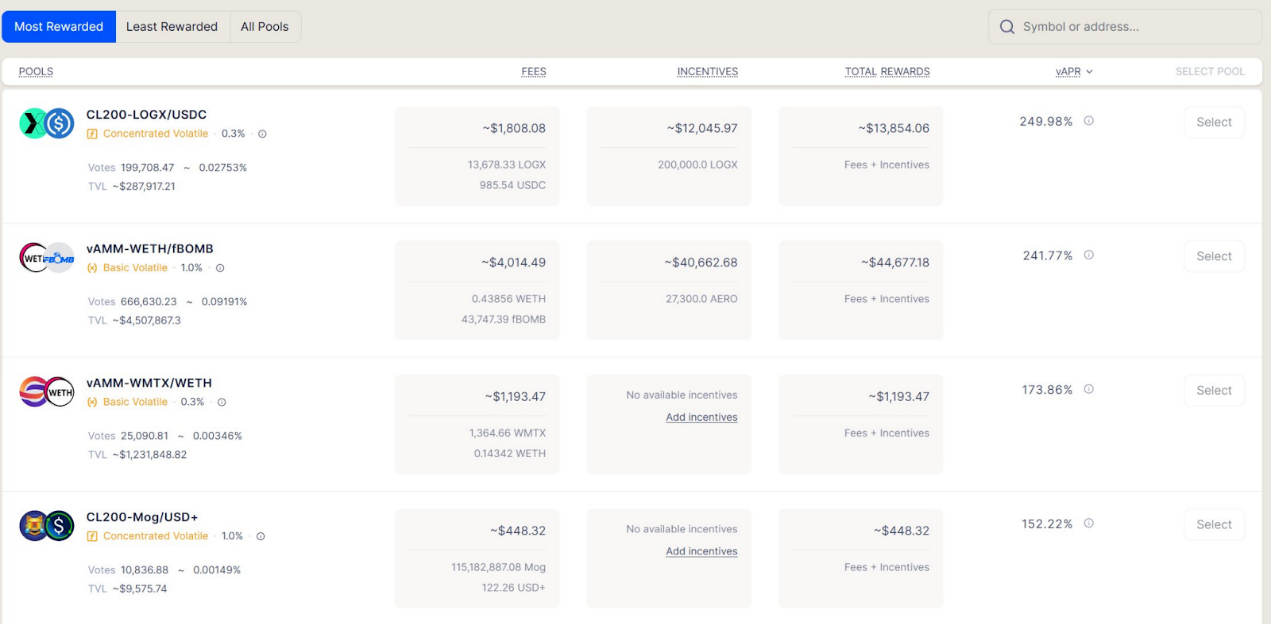The image size is (1271, 624).
Task: Click info icon beside 152.22% vAPR
Action: pyautogui.click(x=1089, y=523)
